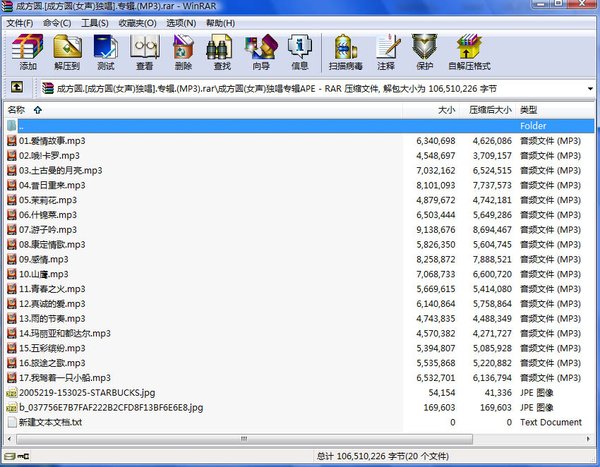The image size is (600, 467).
Task: Open the 帮助(H) menu
Action: click(220, 23)
